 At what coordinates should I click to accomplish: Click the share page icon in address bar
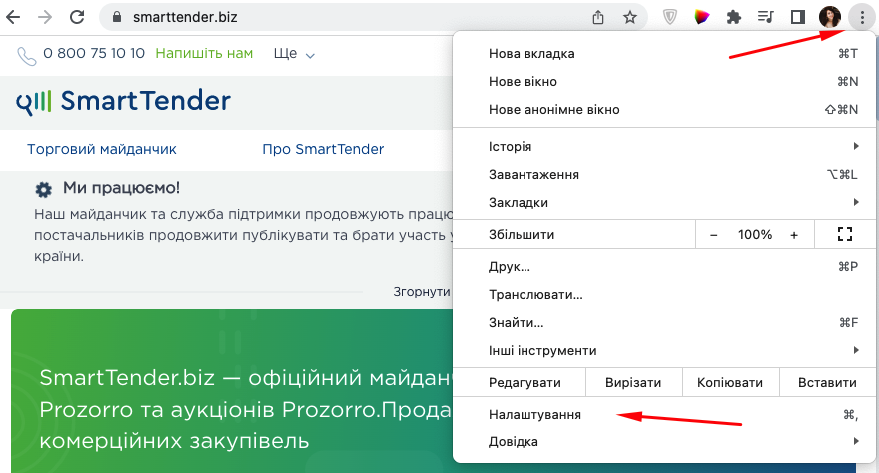click(x=599, y=17)
